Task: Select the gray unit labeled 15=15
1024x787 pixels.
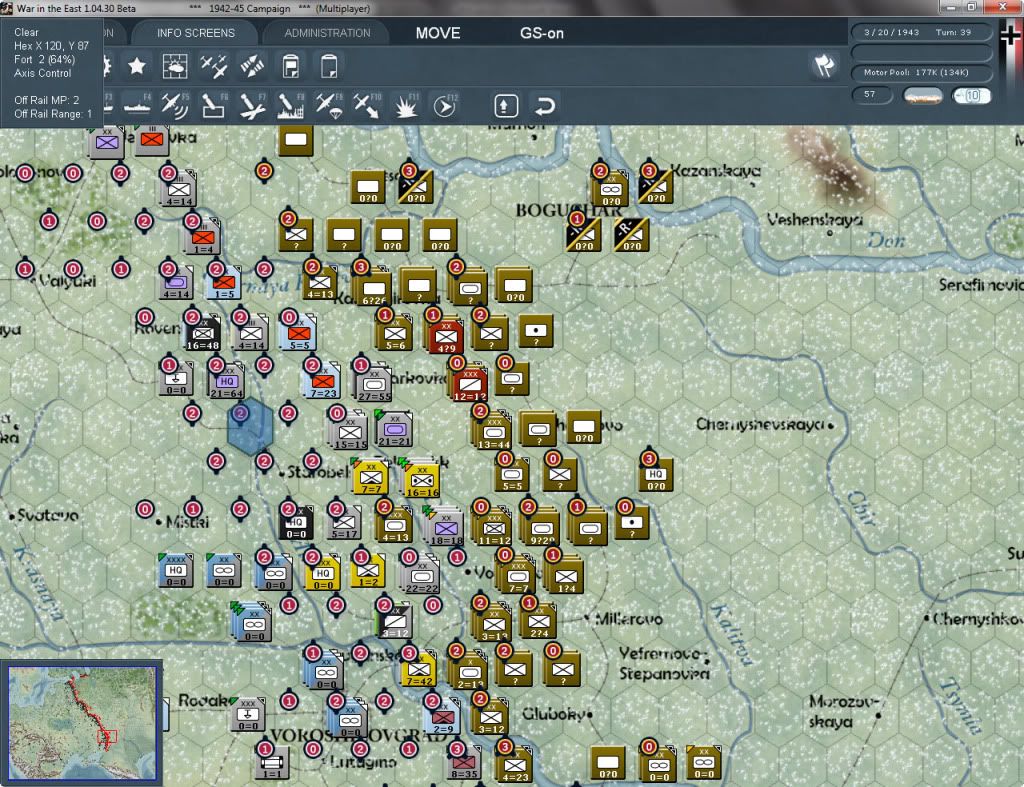Action: [349, 430]
